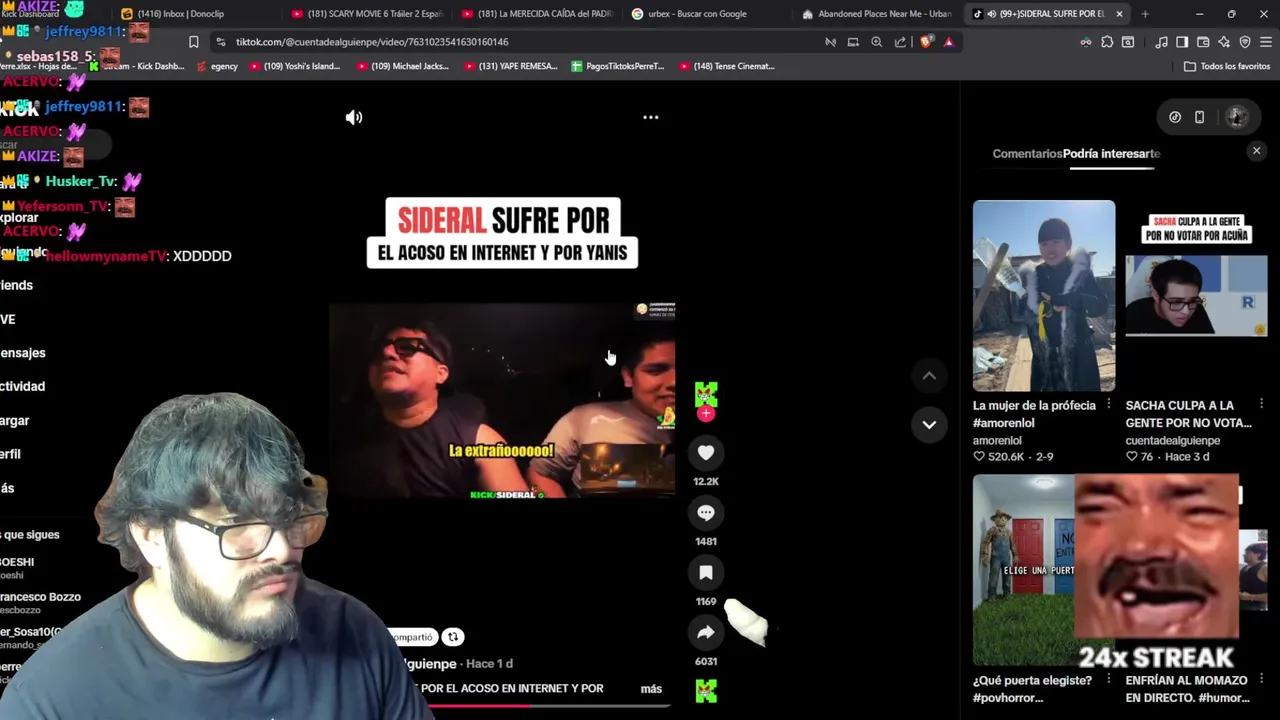This screenshot has width=1280, height=720.
Task: Close the side panel with X button
Action: pos(1257,151)
